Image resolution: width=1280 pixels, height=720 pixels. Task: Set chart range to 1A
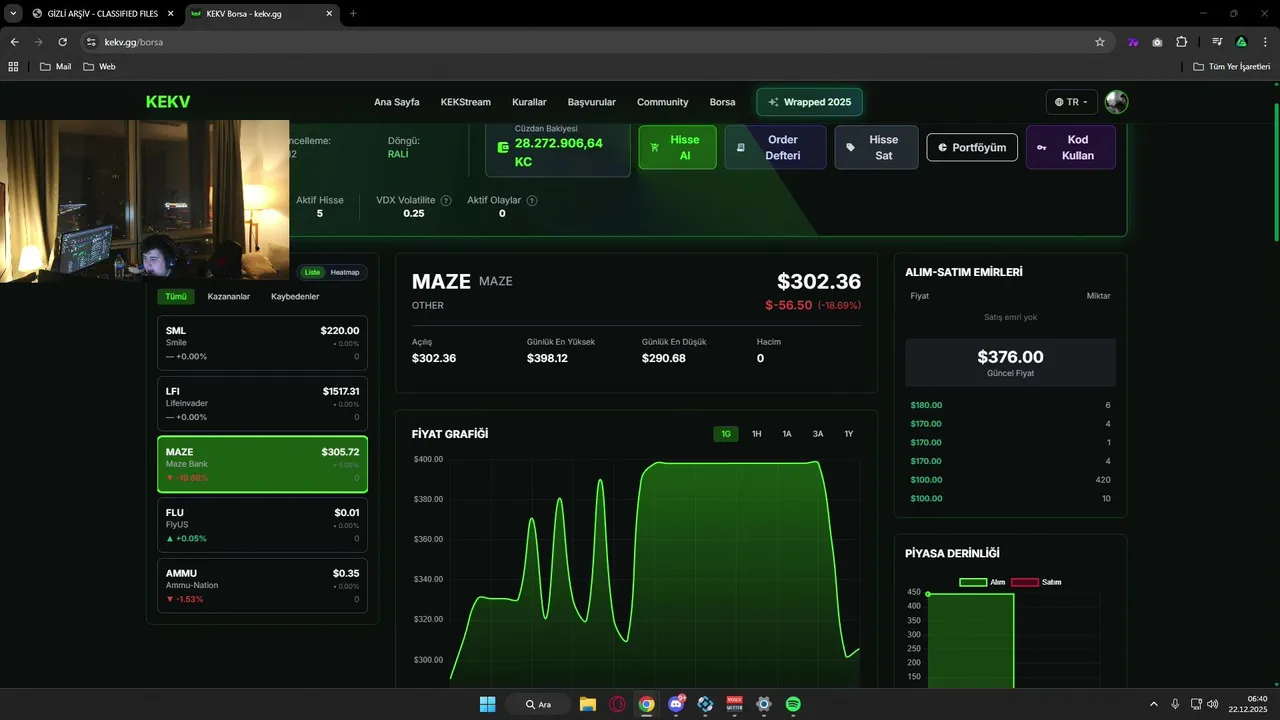coord(787,434)
